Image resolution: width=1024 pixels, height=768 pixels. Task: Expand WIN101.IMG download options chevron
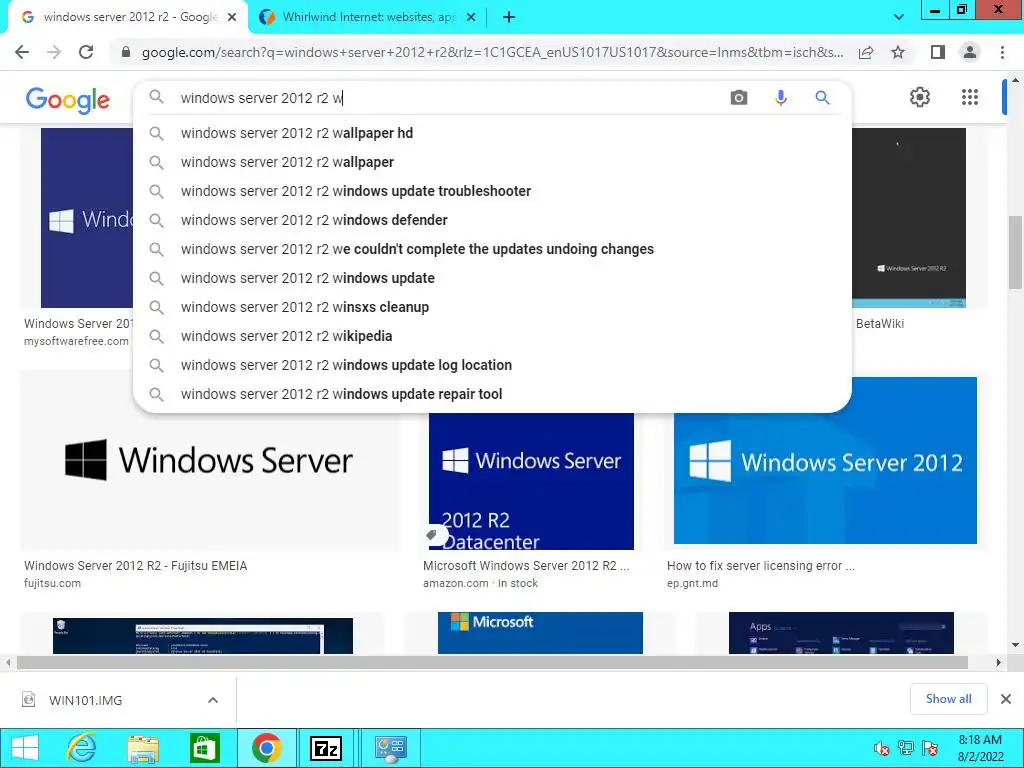213,700
